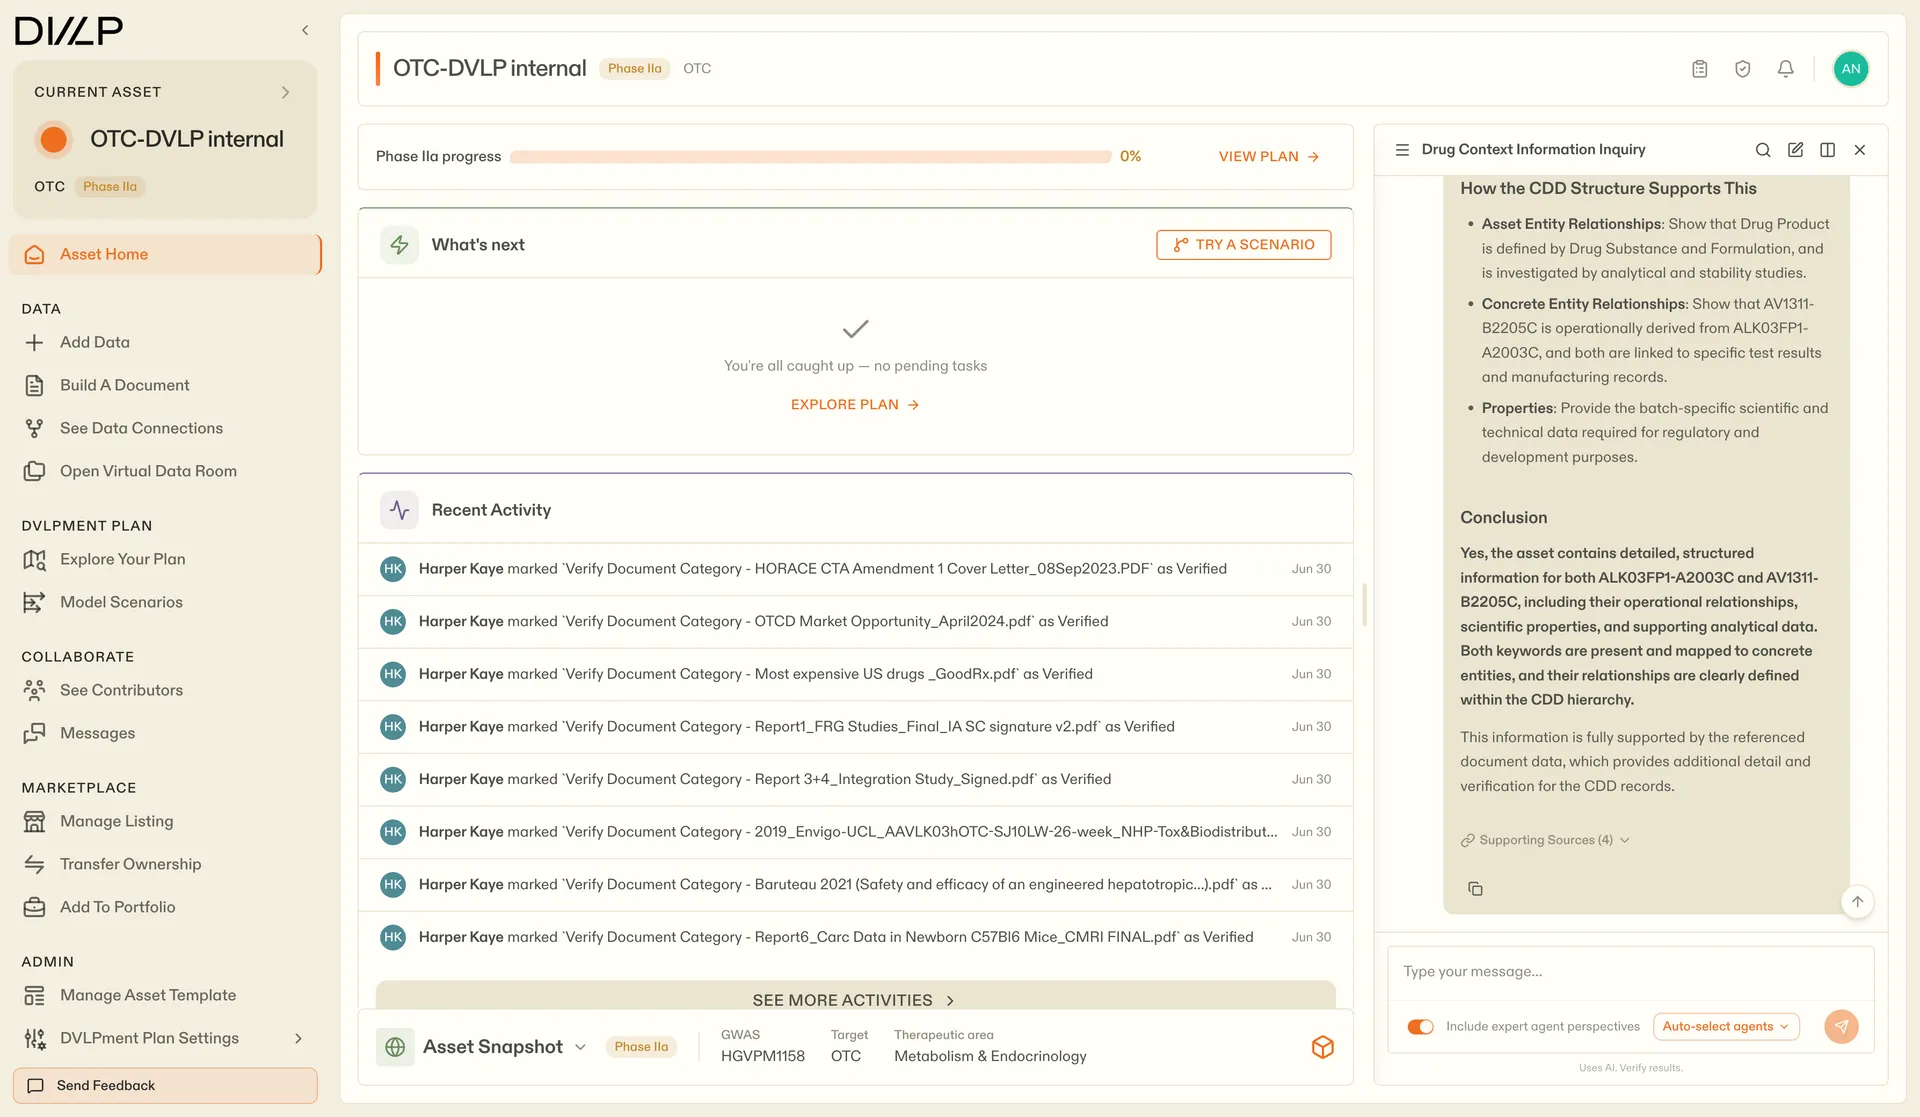This screenshot has width=1920, height=1117.
Task: Open Asset Home
Action: pos(165,254)
